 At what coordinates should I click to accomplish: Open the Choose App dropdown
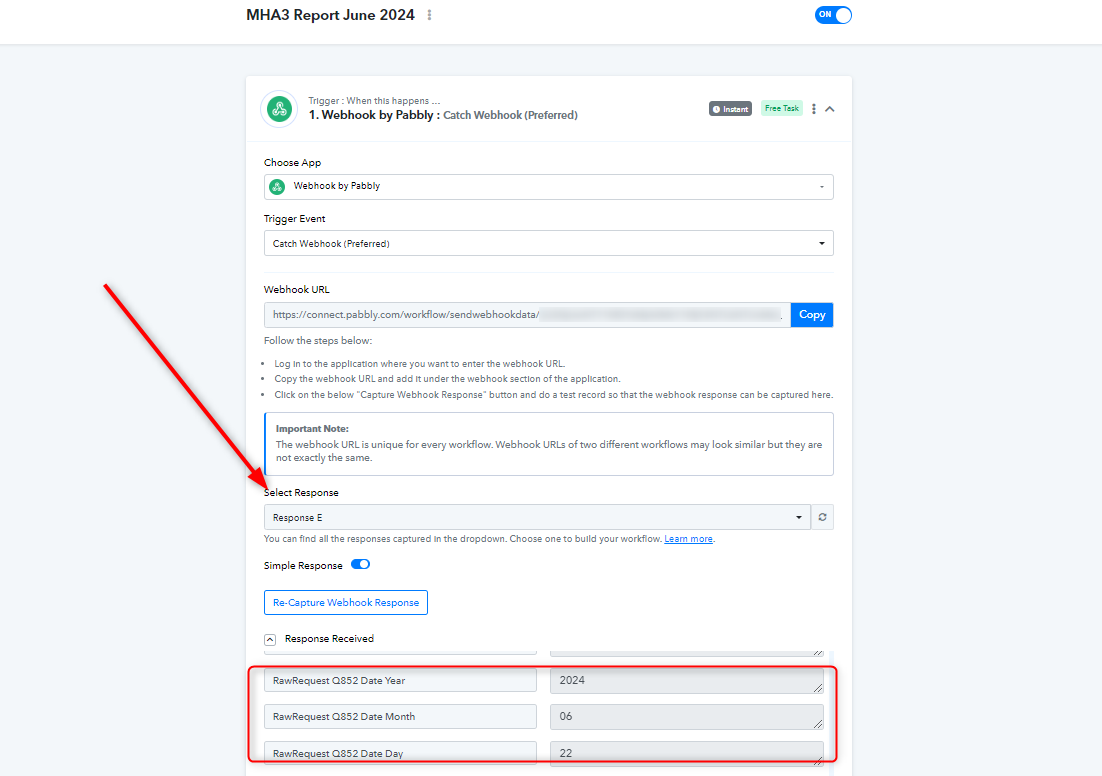(548, 186)
